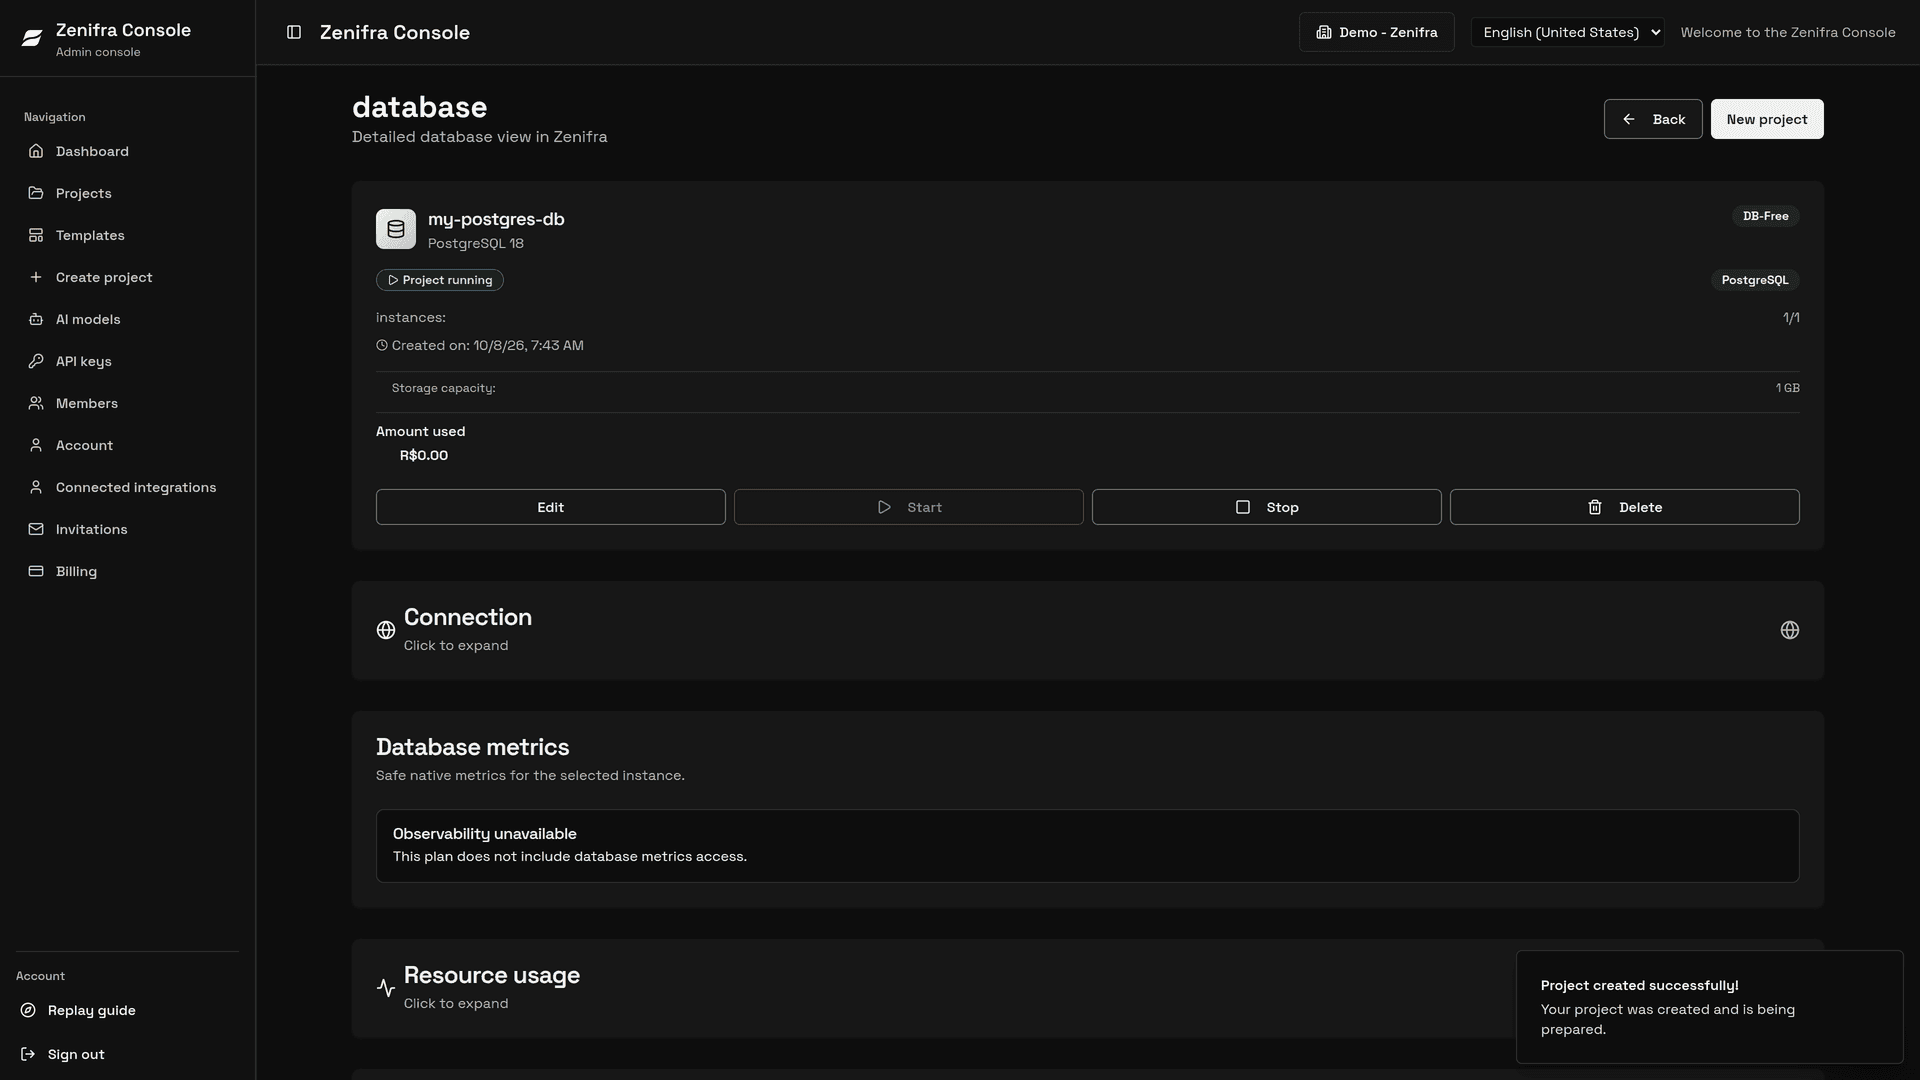Viewport: 1920px width, 1080px height.
Task: Click the PostgreSQL type badge
Action: (x=1754, y=280)
